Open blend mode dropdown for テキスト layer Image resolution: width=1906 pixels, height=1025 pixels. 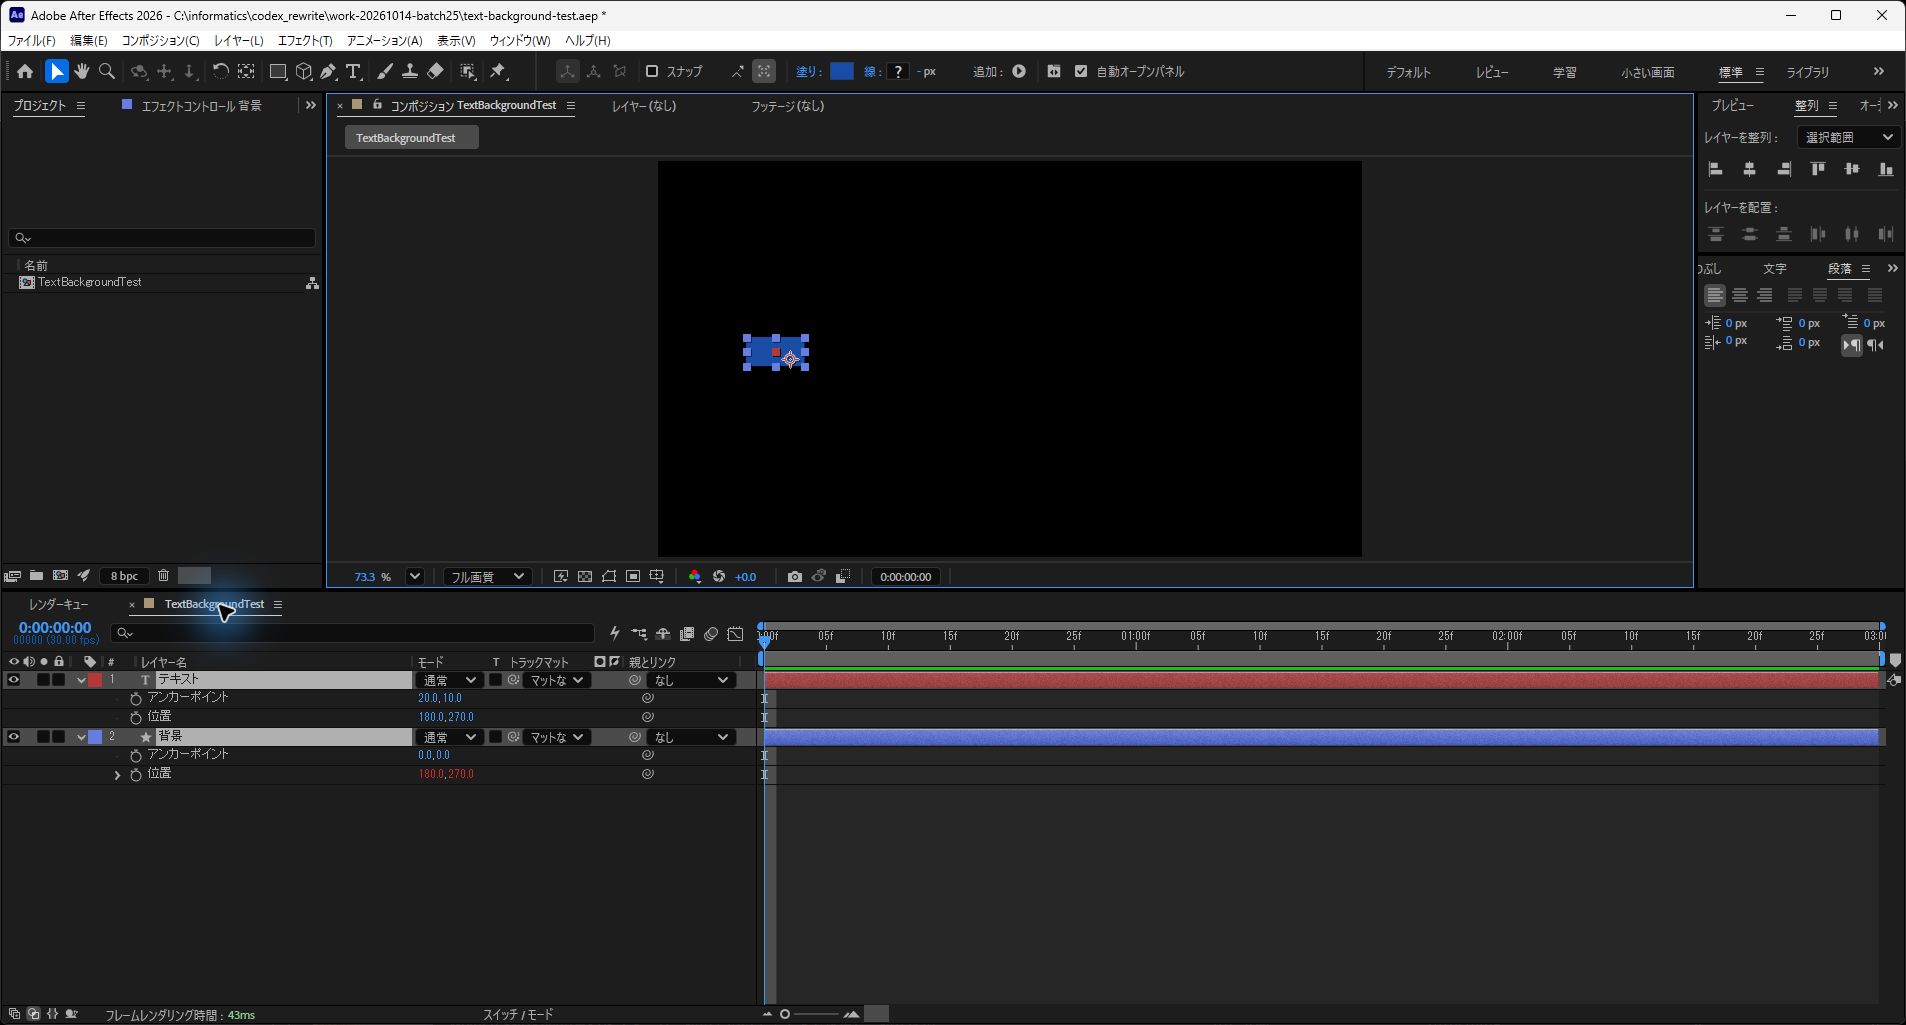pos(448,680)
